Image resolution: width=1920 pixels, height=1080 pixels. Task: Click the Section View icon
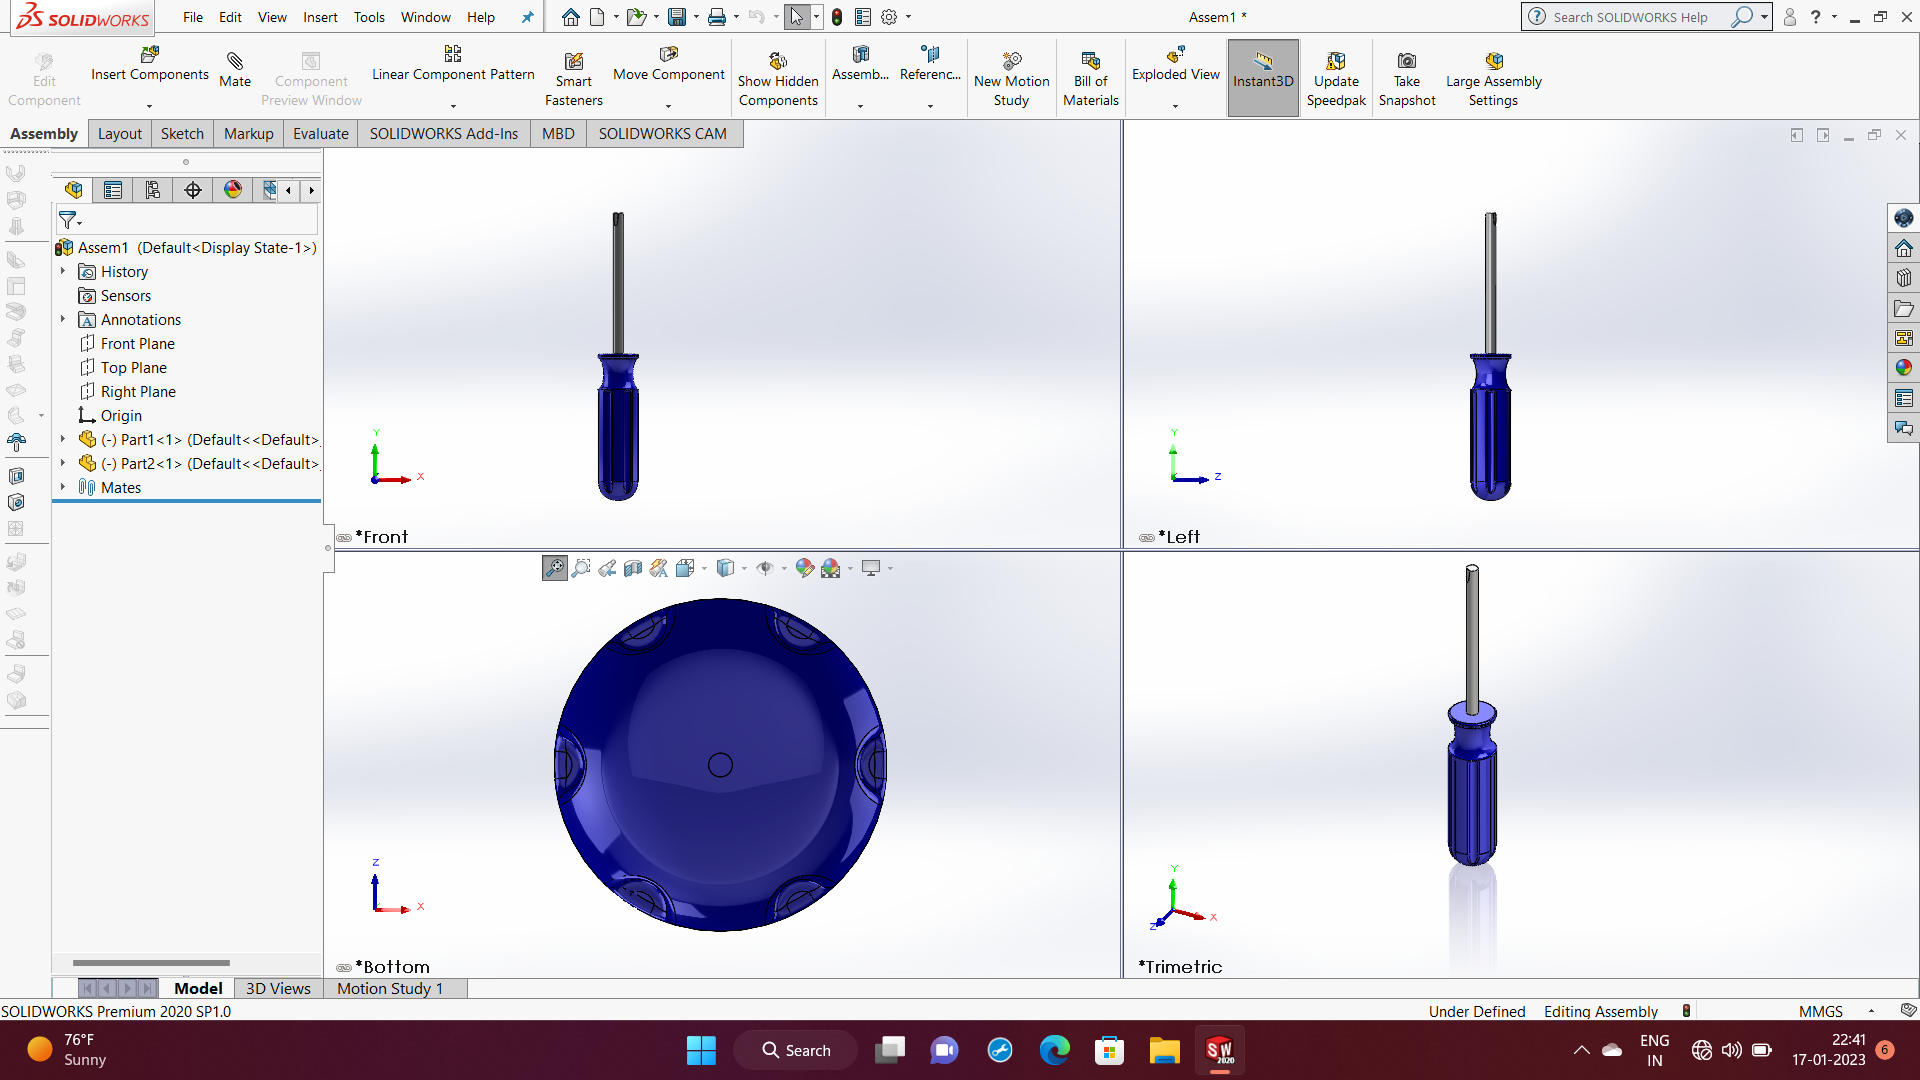point(633,568)
